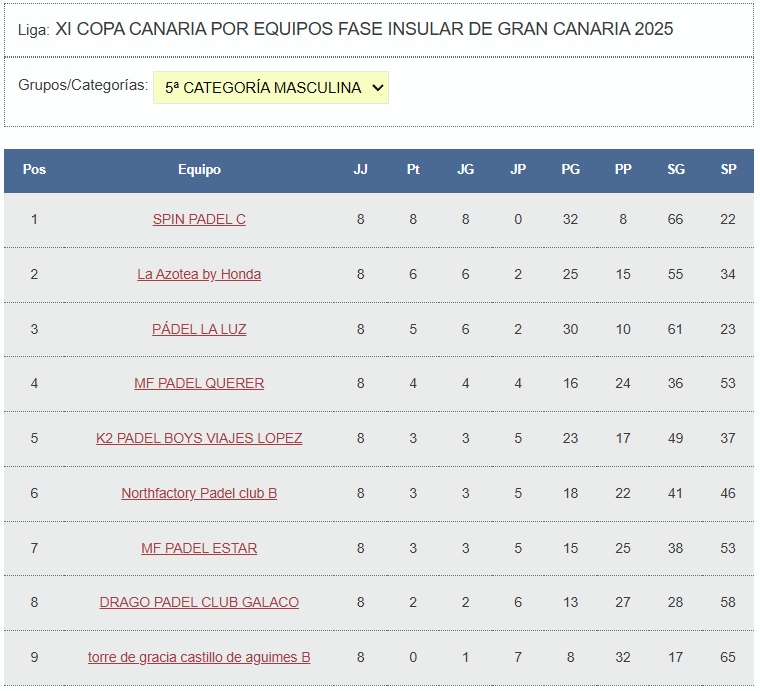Open DRAGO PADEL CLUB GALACO link

click(x=199, y=602)
